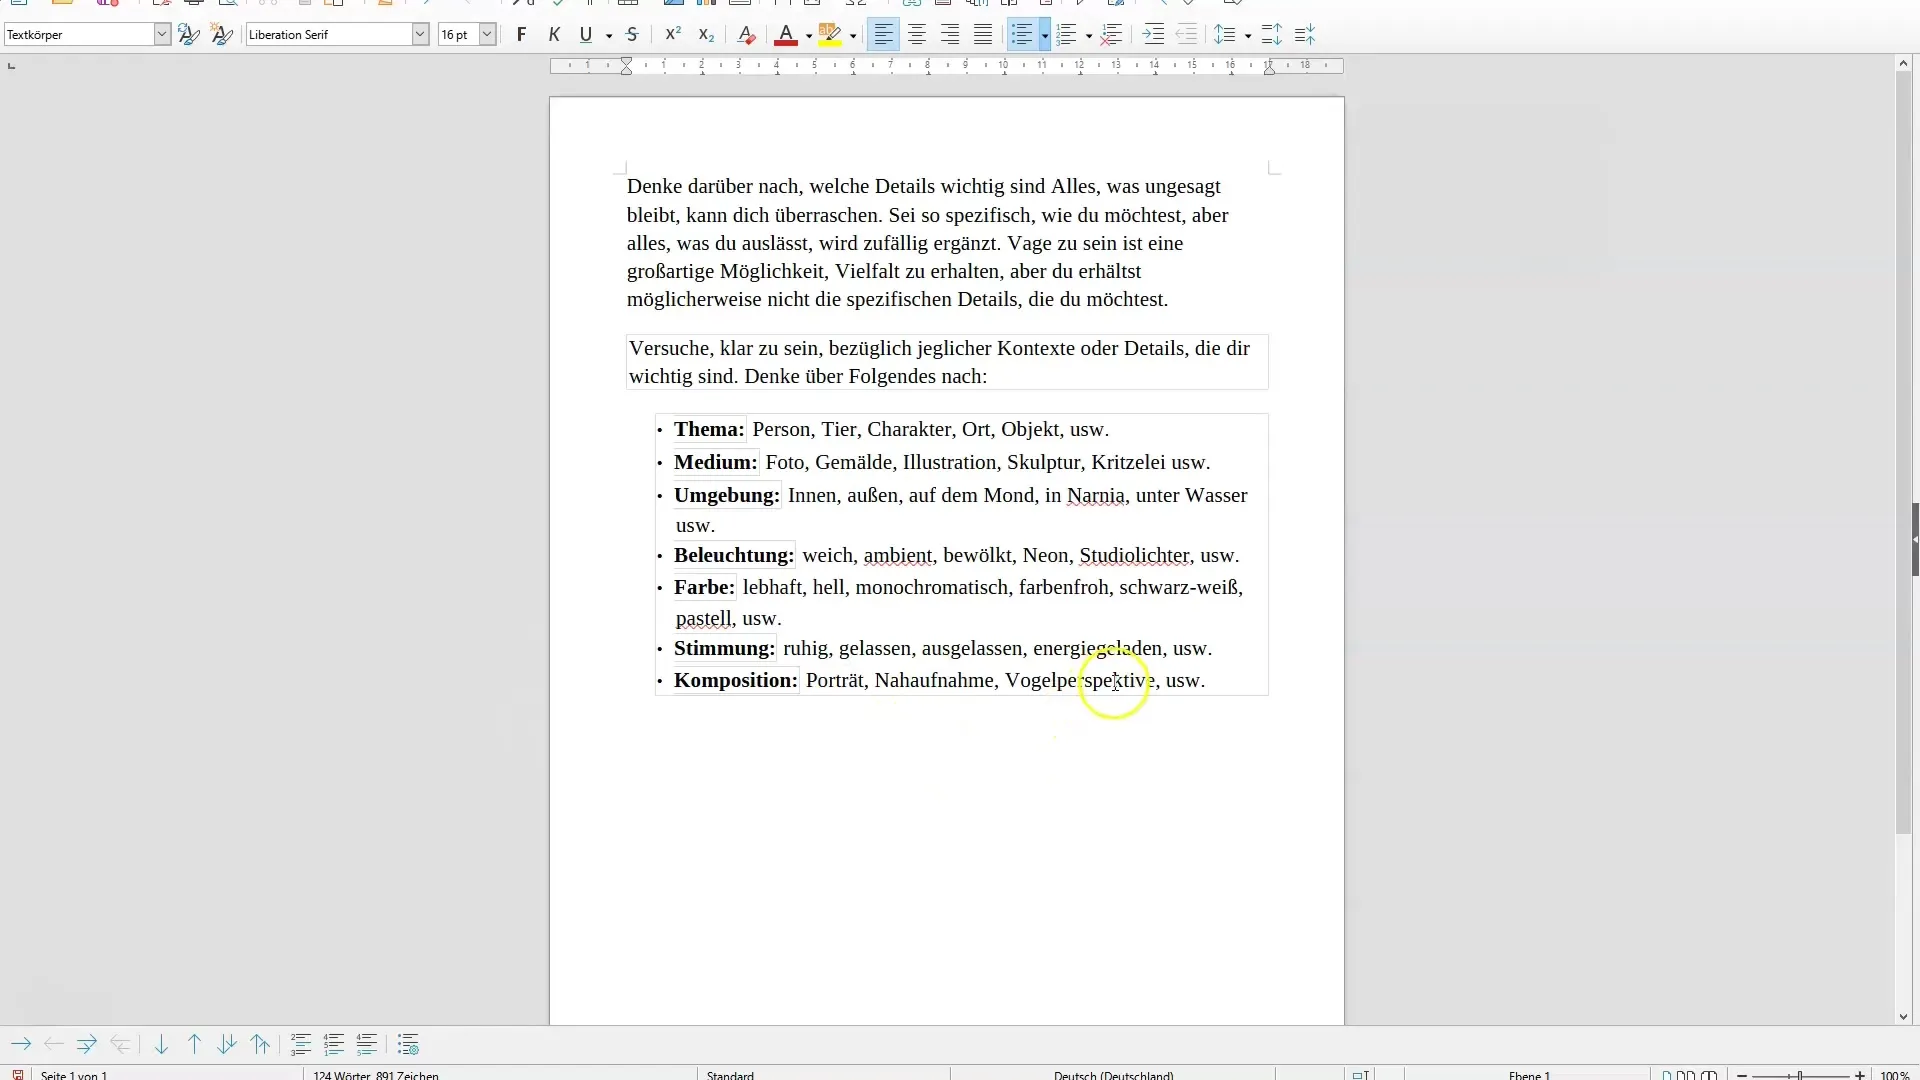Expand the paragraph style dropdown Textkörper
The height and width of the screenshot is (1080, 1920).
[x=161, y=34]
